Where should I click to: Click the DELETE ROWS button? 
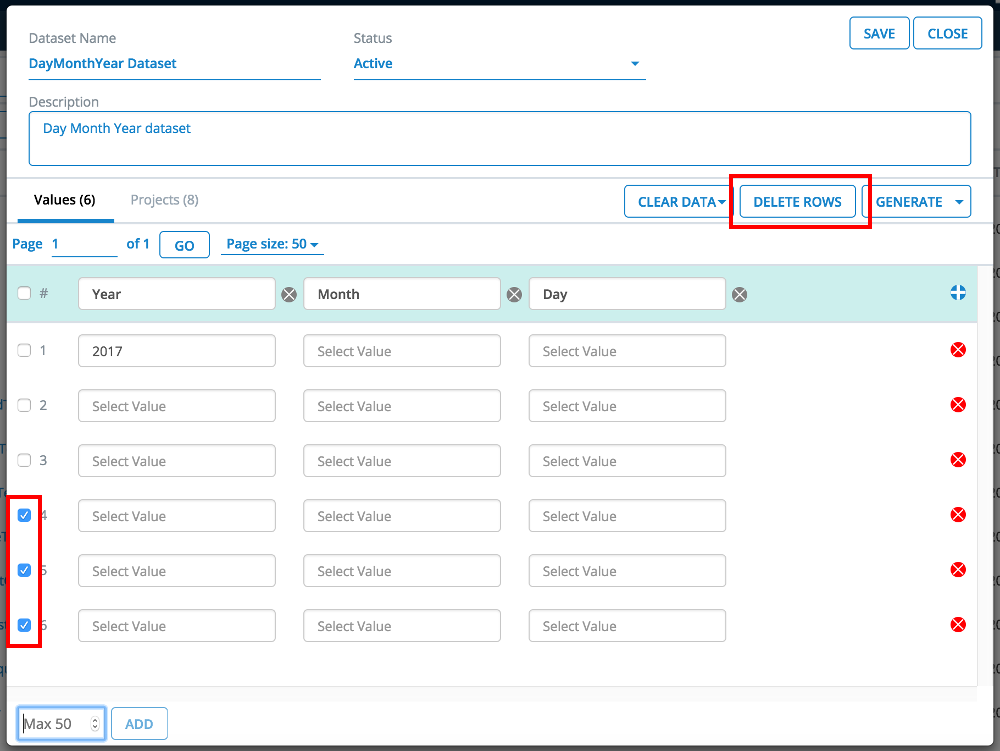pos(797,202)
